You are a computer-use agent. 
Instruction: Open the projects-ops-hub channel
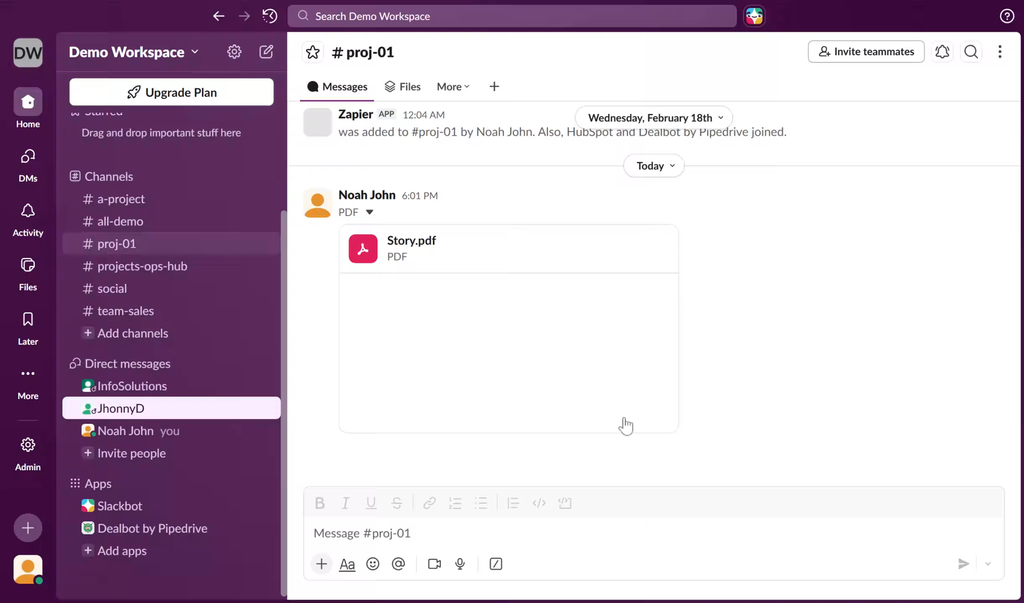point(142,266)
